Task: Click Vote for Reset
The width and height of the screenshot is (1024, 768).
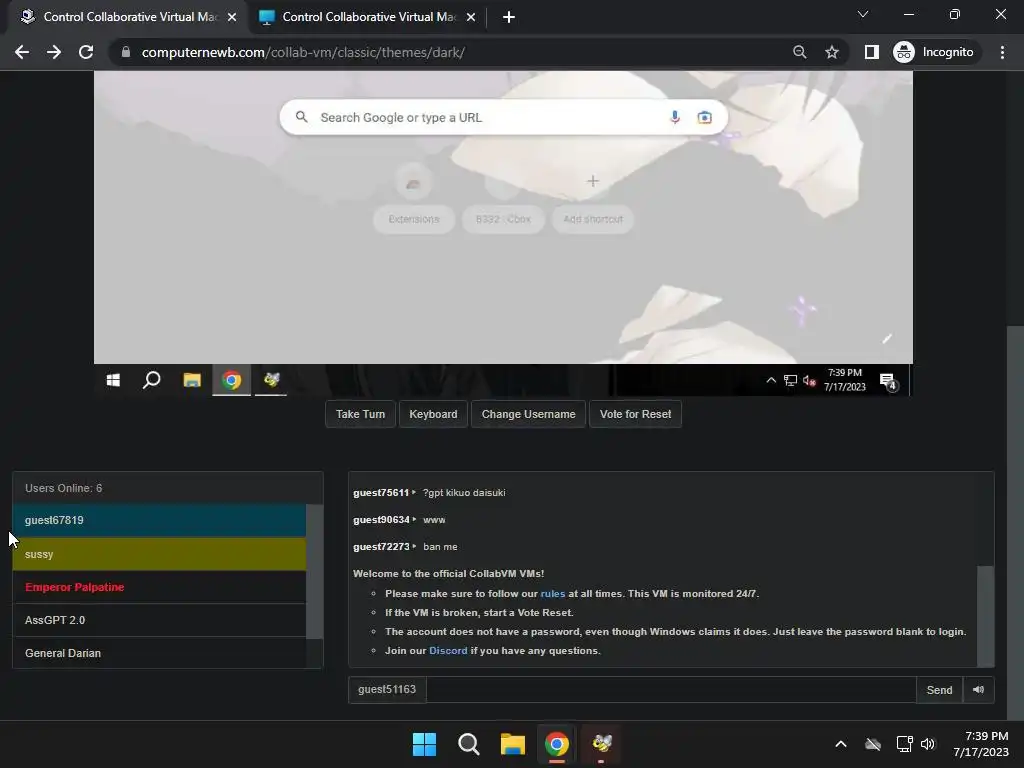Action: [635, 414]
